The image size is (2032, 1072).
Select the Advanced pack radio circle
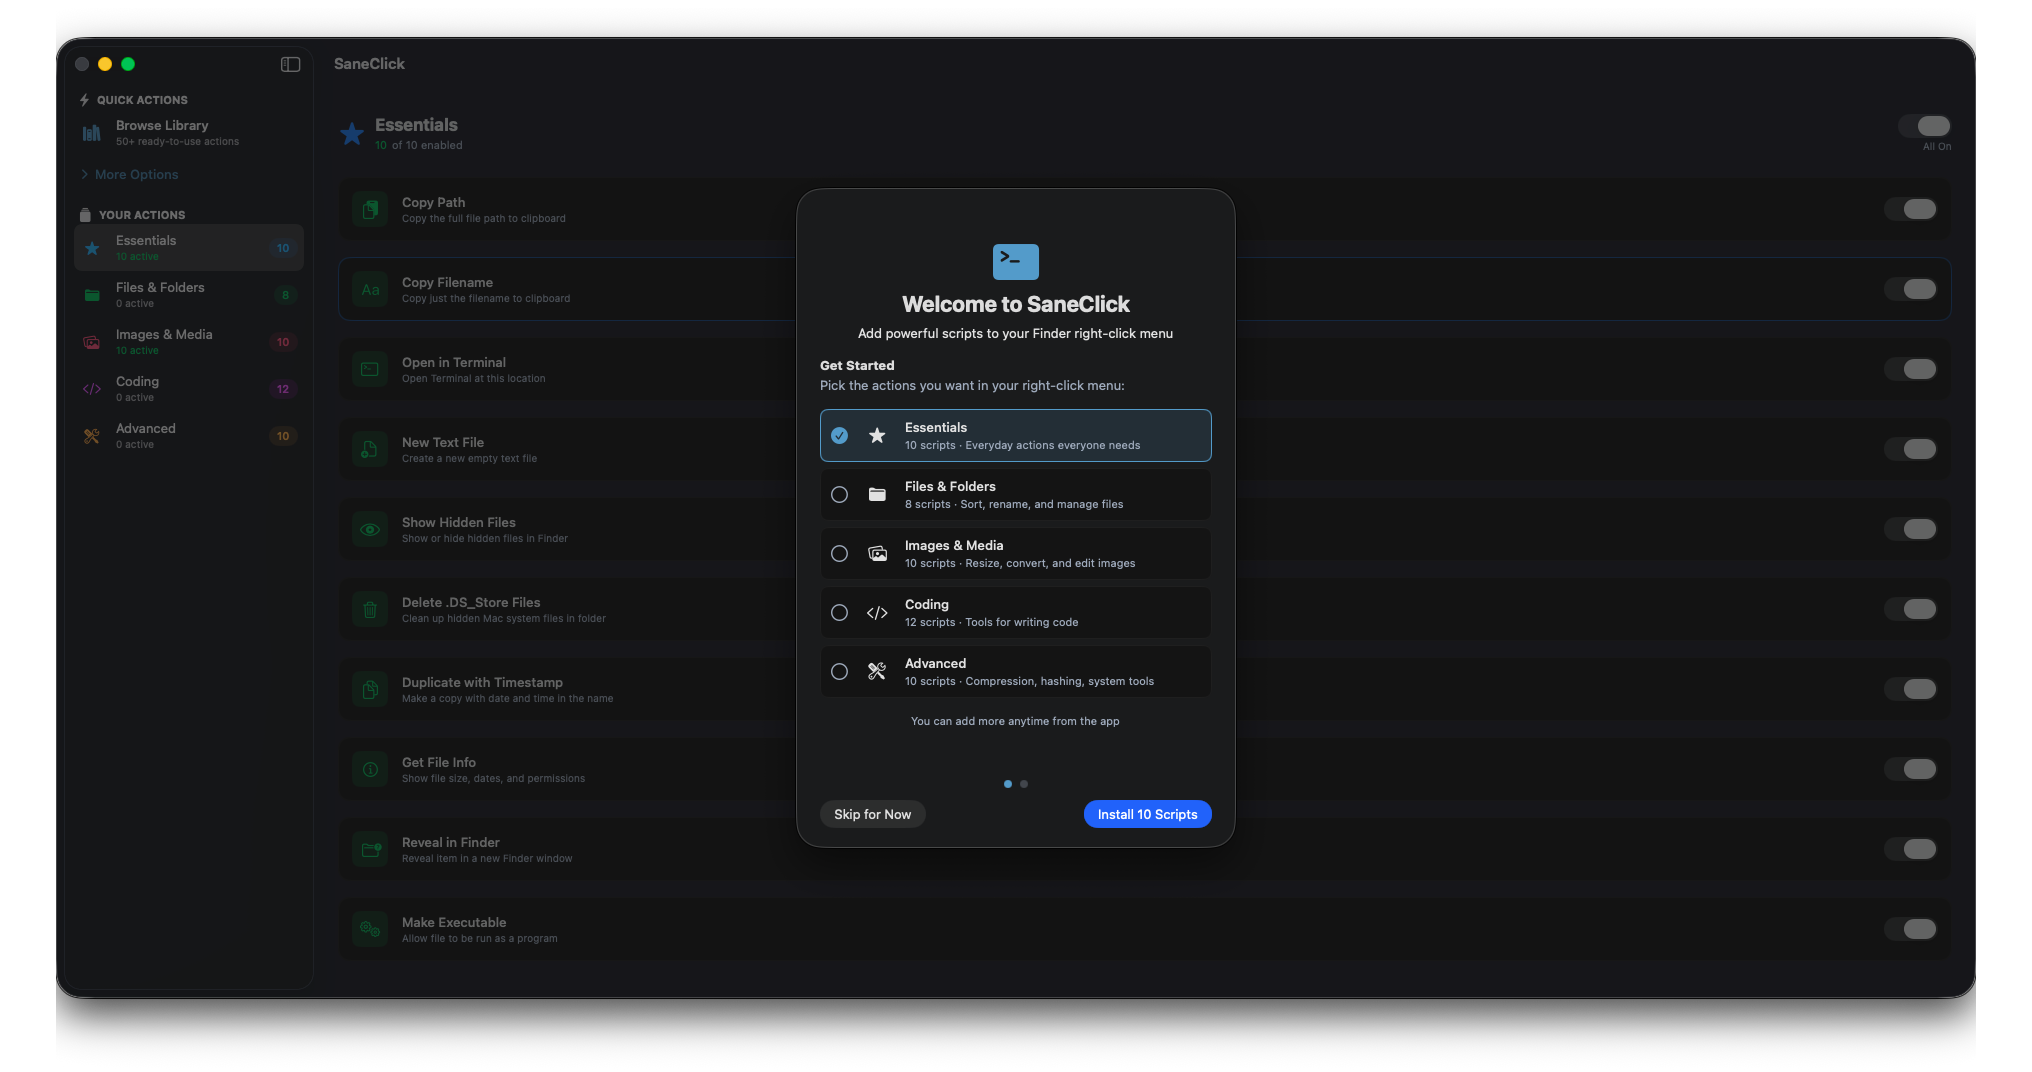click(x=840, y=671)
